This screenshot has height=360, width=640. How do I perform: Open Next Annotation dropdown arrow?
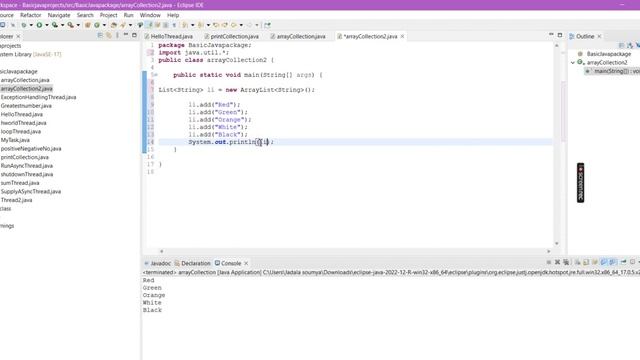pos(193,25)
